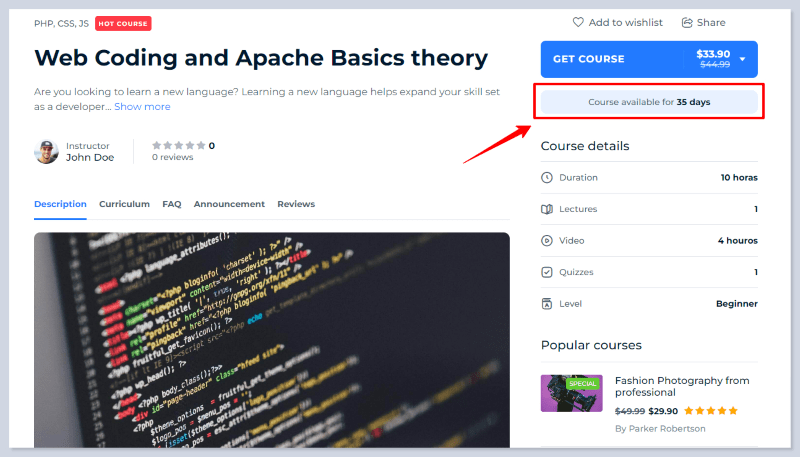The height and width of the screenshot is (457, 800).
Task: Click the John Doe instructor name
Action: (x=90, y=158)
